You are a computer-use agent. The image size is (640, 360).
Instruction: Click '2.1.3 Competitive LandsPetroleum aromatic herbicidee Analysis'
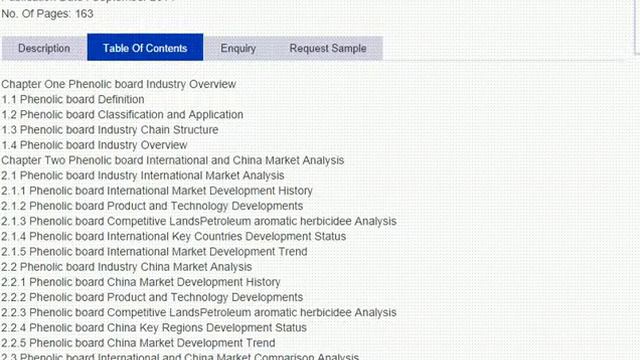point(199,221)
